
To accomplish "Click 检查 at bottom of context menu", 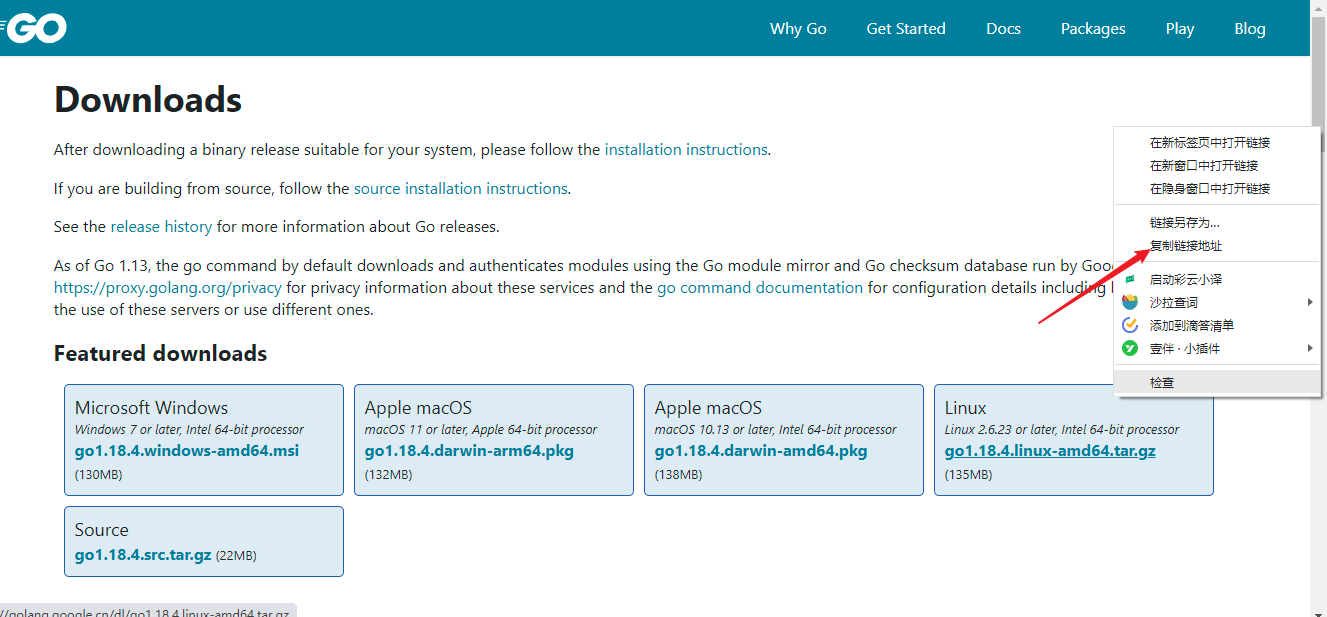I will point(1162,383).
